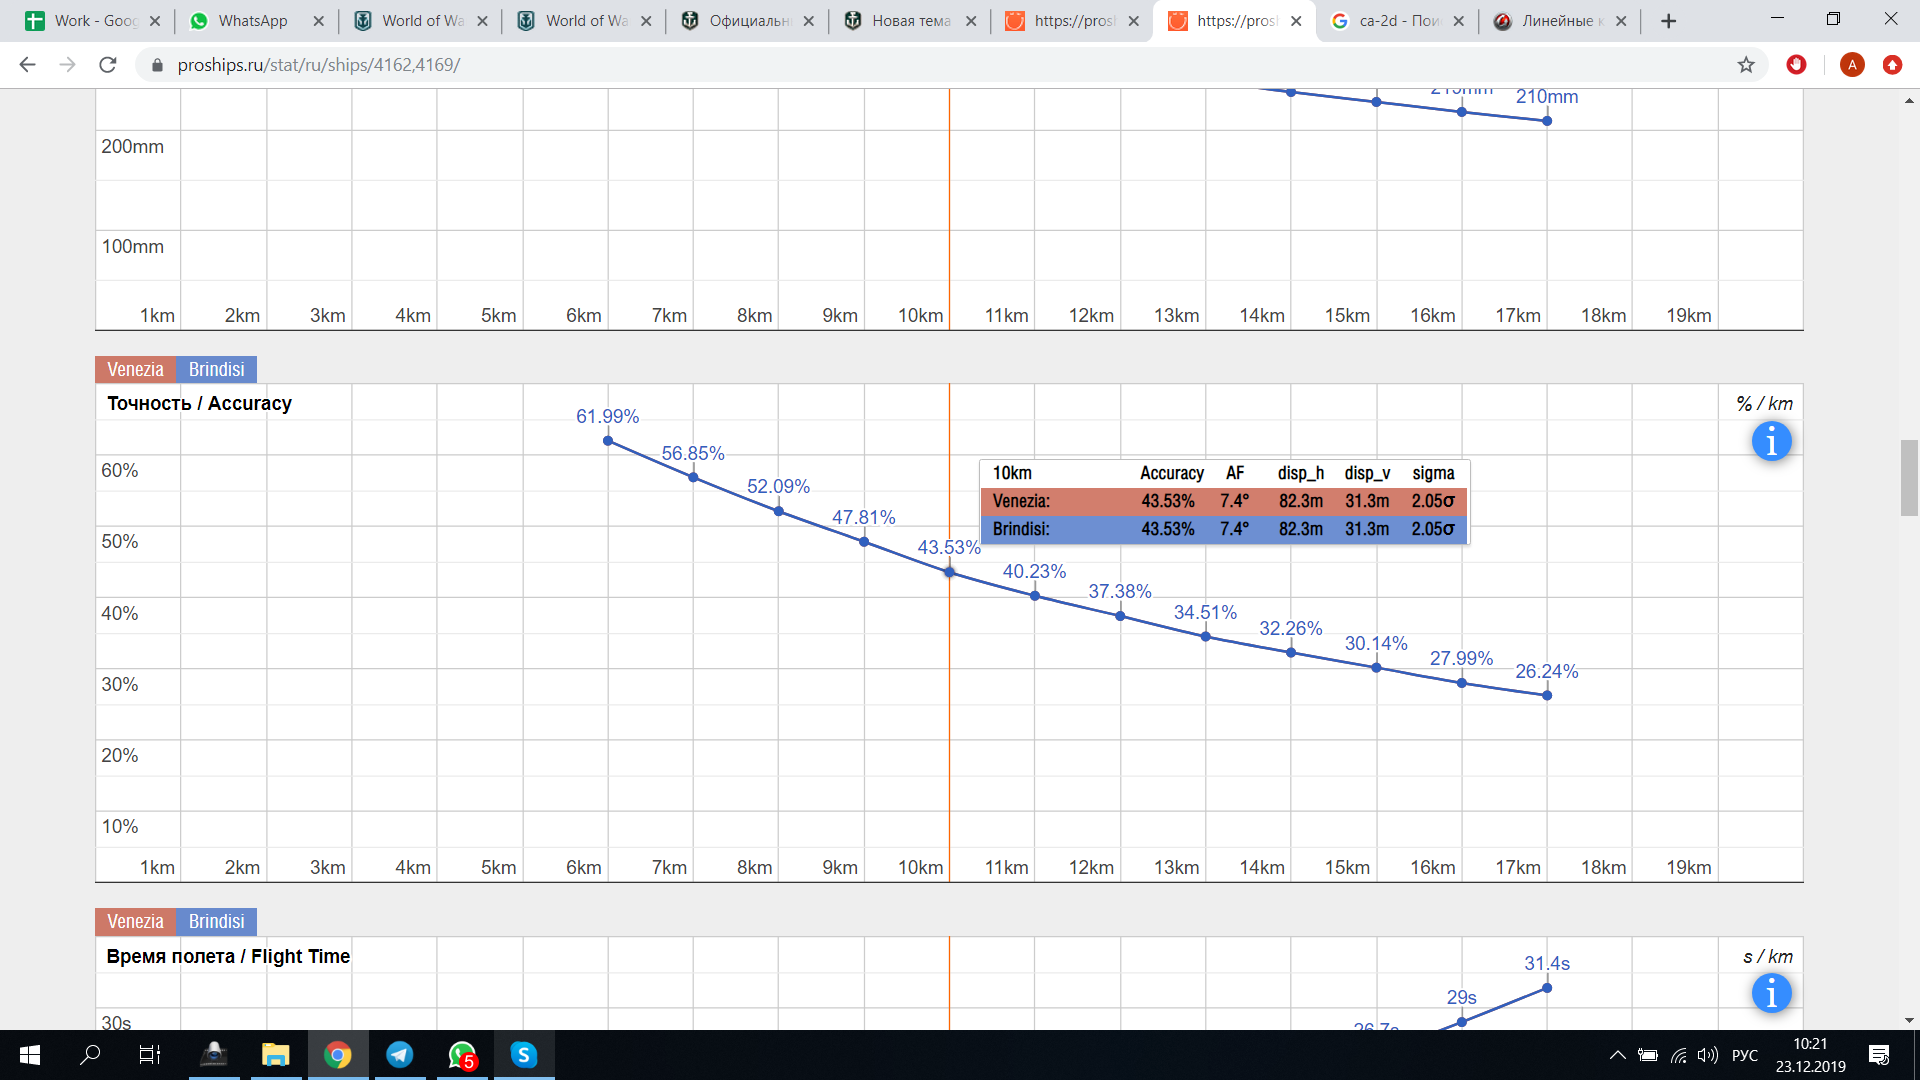Screen dimensions: 1920x1080
Task: Click the Время полета / Flight Time title
Action: pyautogui.click(x=228, y=956)
